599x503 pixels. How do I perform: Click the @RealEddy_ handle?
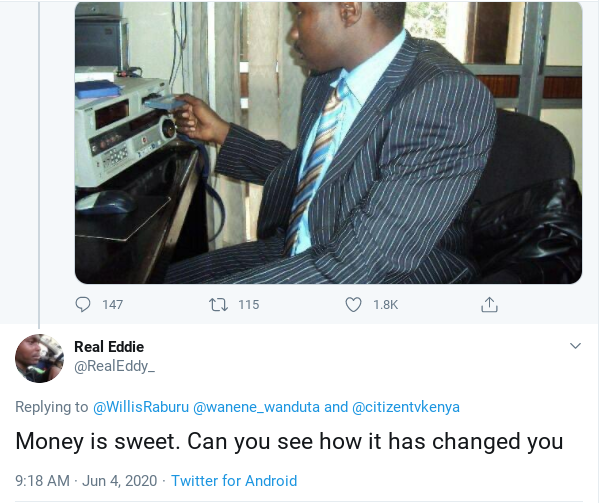(115, 366)
